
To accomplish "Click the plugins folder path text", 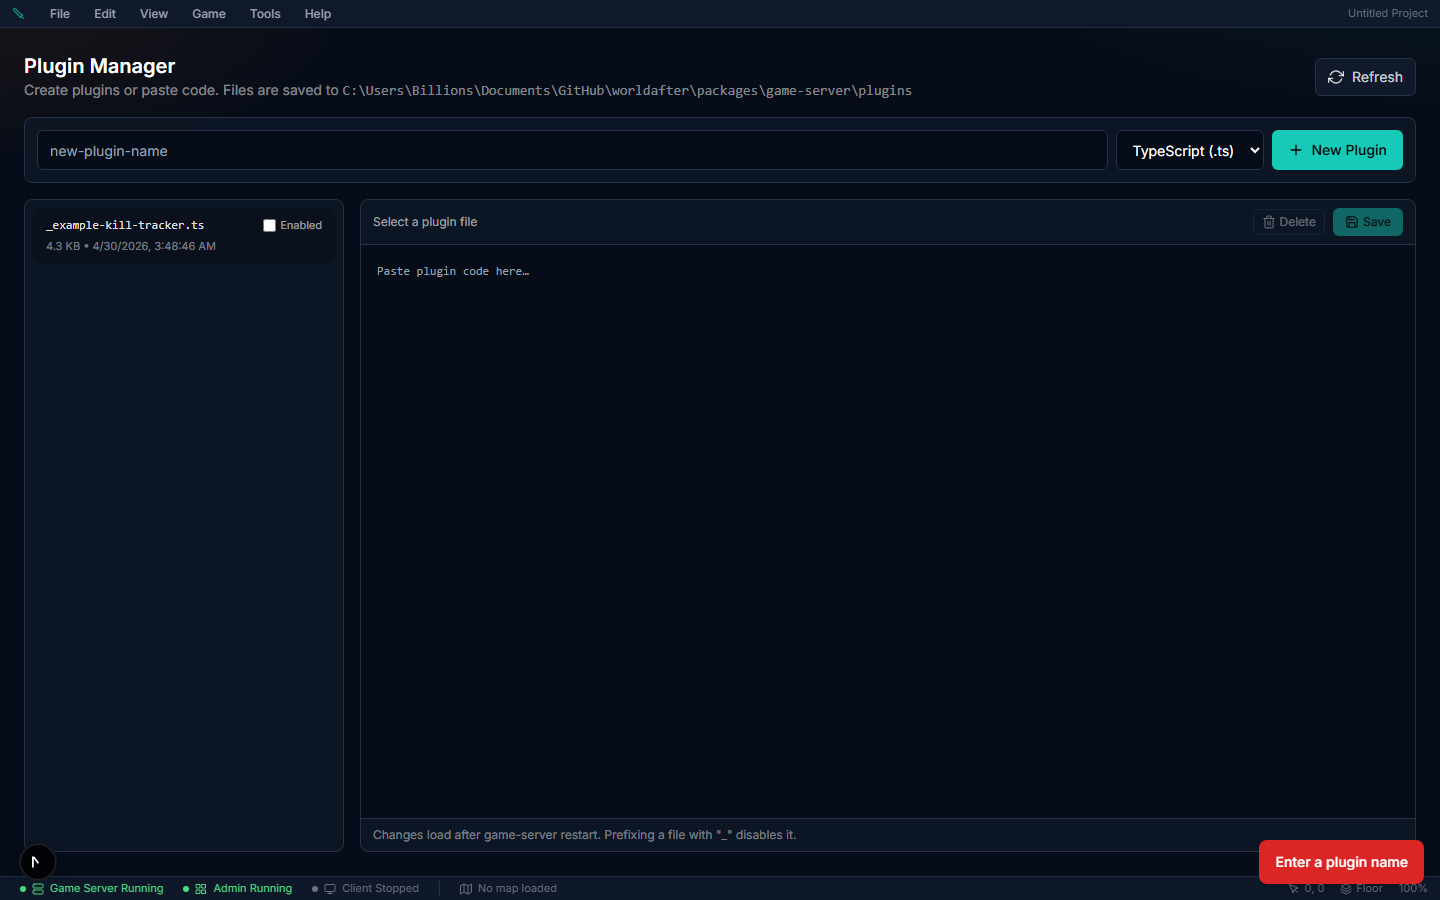I will [x=627, y=90].
